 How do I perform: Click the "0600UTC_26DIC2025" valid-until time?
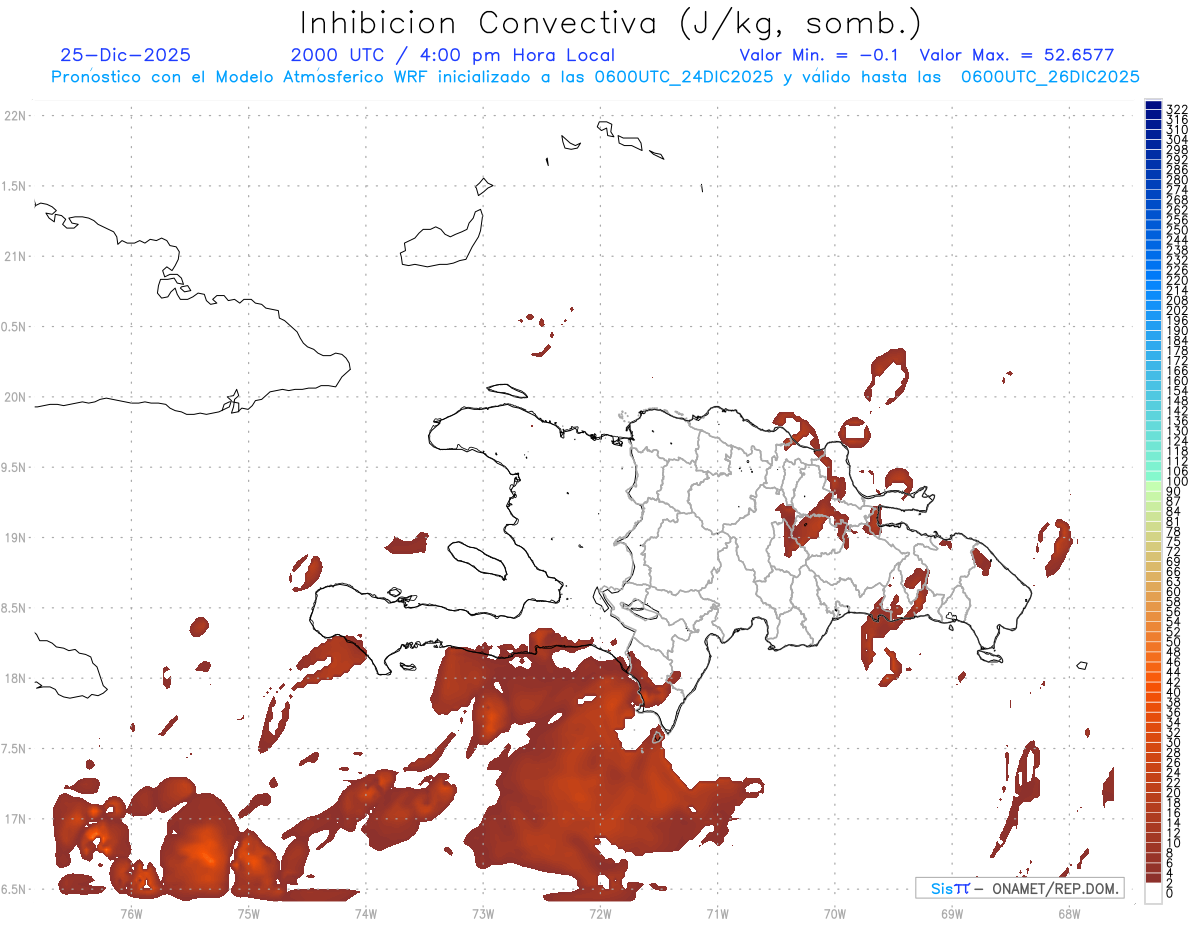coord(1049,77)
